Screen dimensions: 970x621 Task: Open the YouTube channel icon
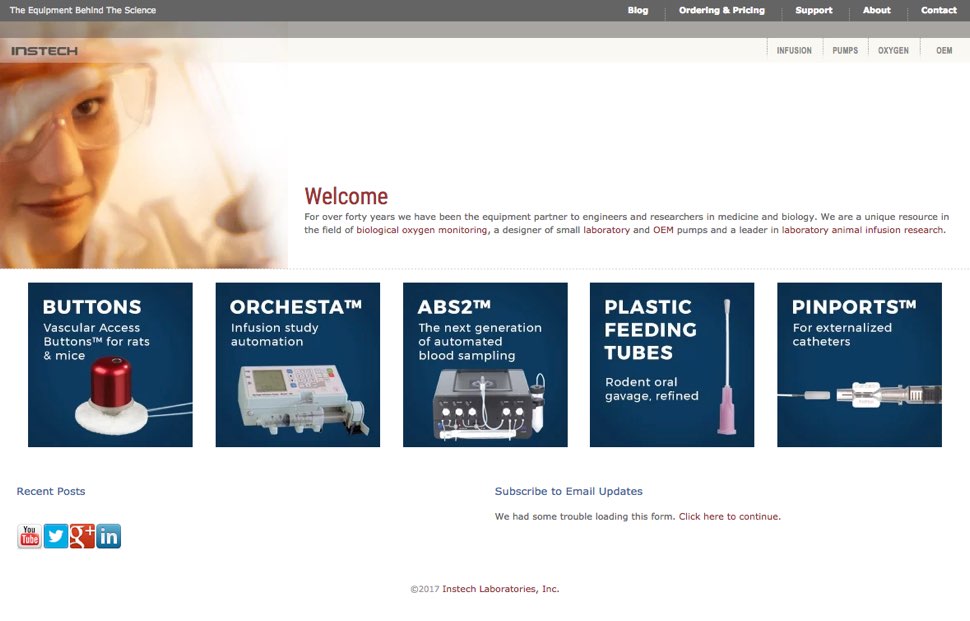click(x=28, y=536)
